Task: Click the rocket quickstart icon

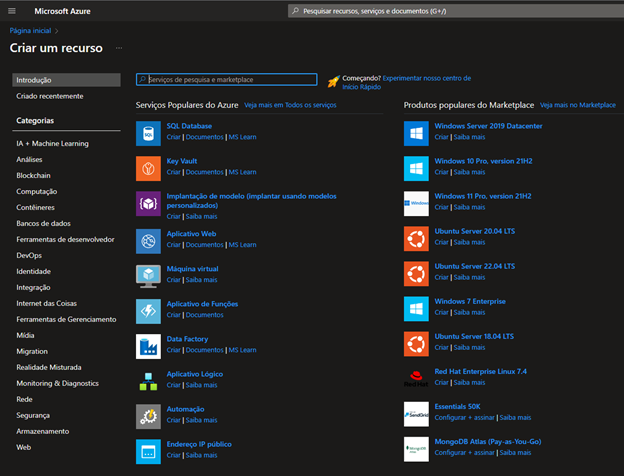Action: pos(333,82)
